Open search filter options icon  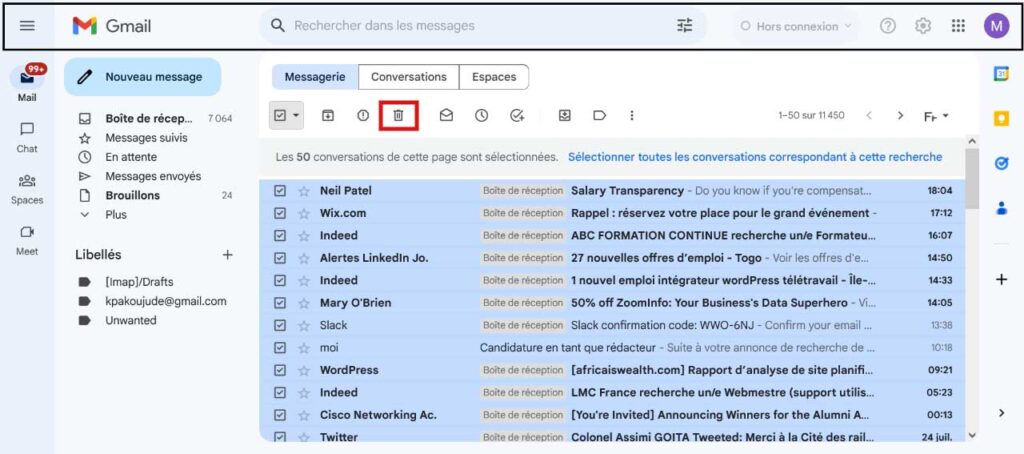coord(684,26)
